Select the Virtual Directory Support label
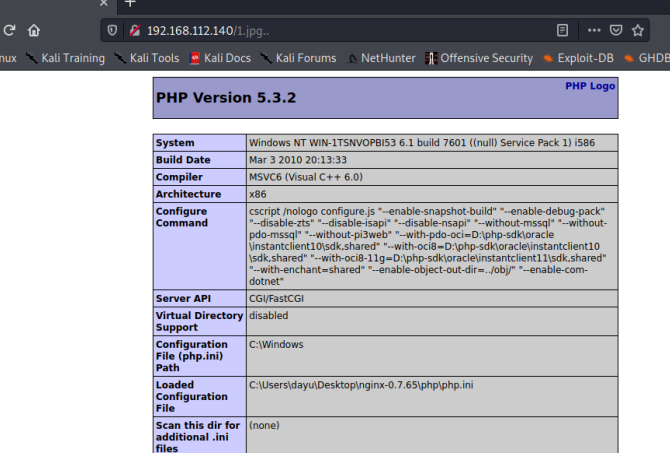This screenshot has height=459, width=670. point(199,321)
